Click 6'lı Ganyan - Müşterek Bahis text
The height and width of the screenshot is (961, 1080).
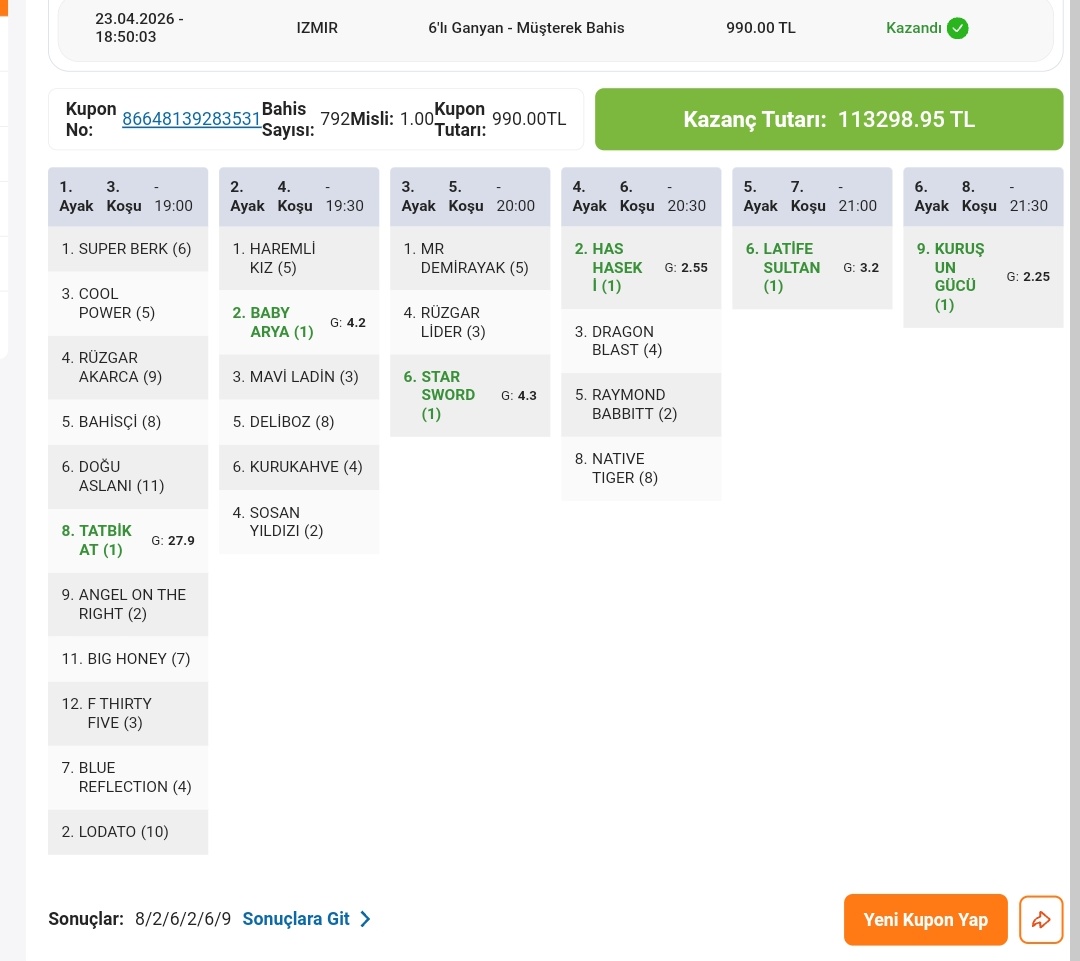click(526, 28)
